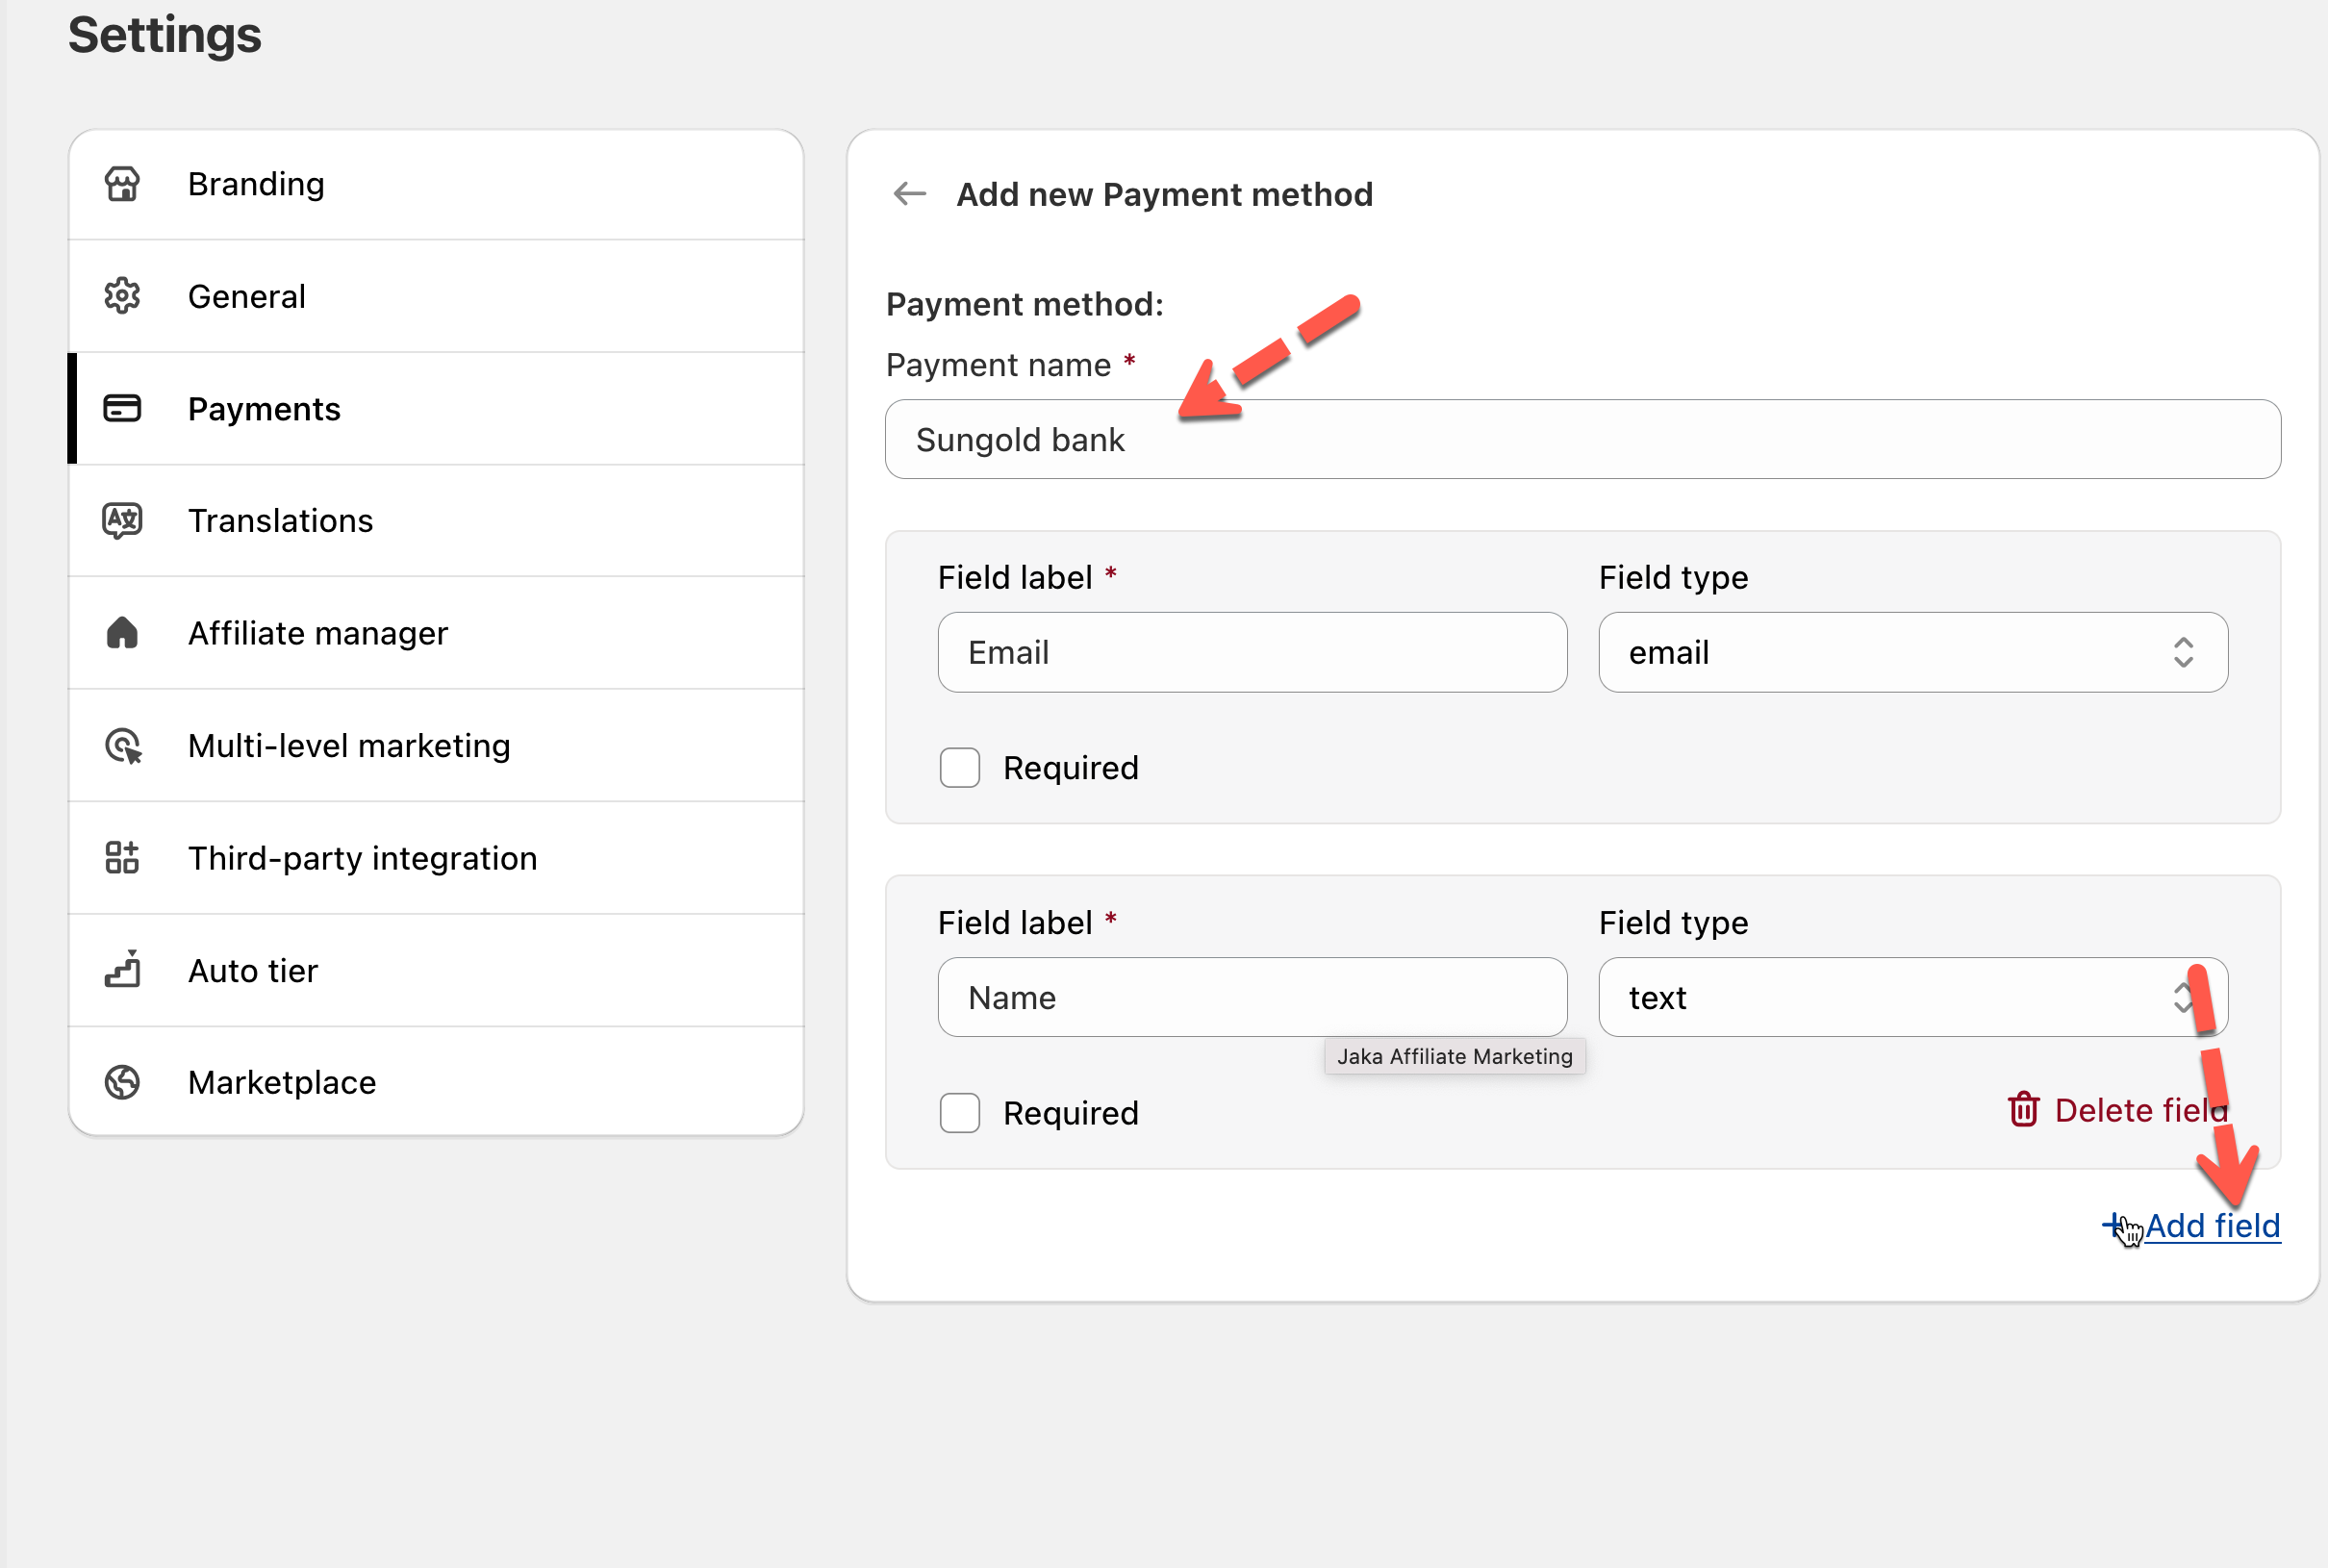
Task: Click the Auto tier stairs icon
Action: click(x=122, y=970)
